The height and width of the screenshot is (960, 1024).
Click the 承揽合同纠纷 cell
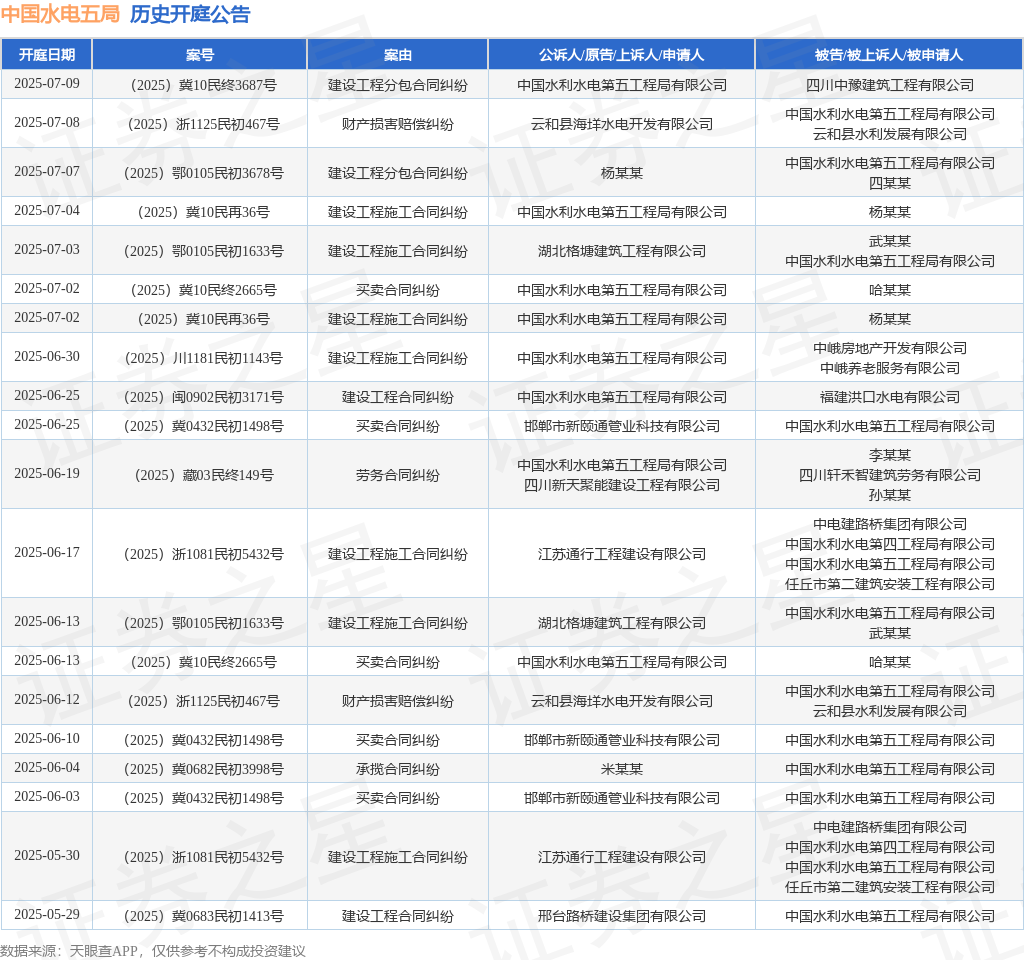tap(397, 769)
